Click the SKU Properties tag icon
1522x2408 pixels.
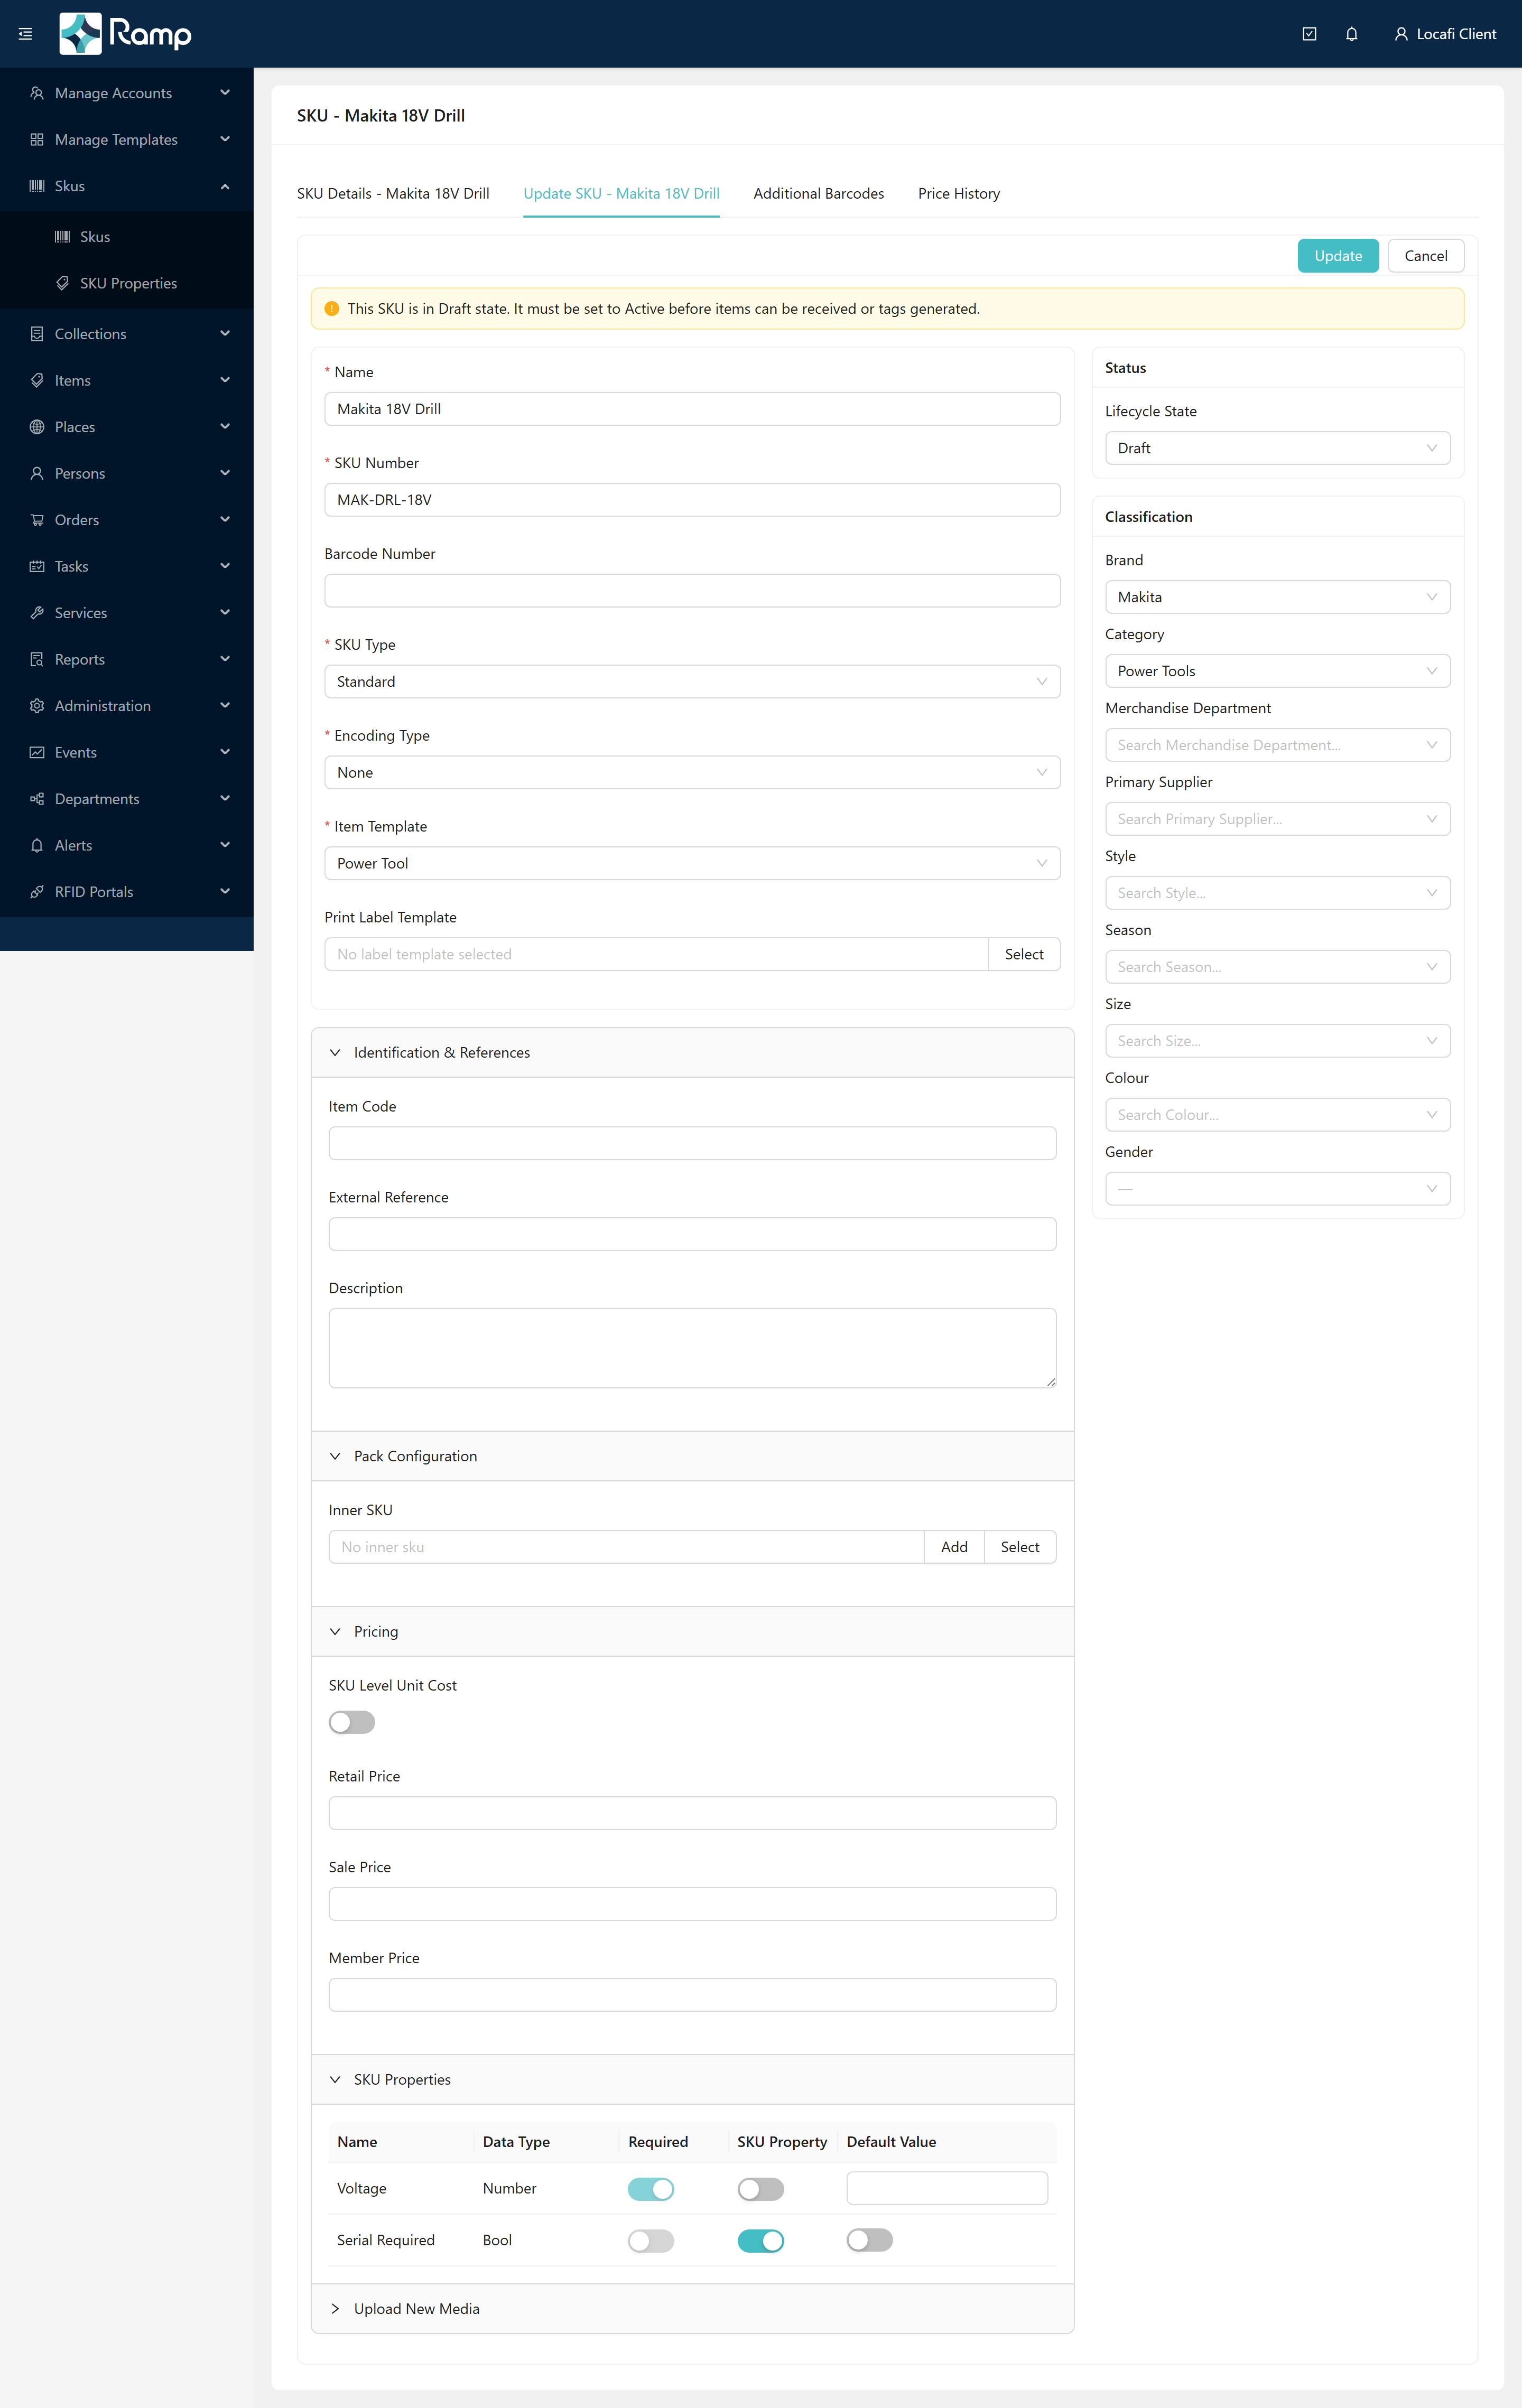click(x=62, y=284)
